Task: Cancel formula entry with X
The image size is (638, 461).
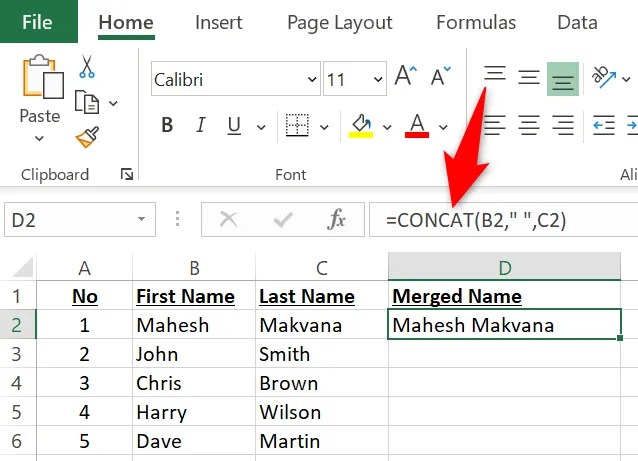Action: point(228,220)
